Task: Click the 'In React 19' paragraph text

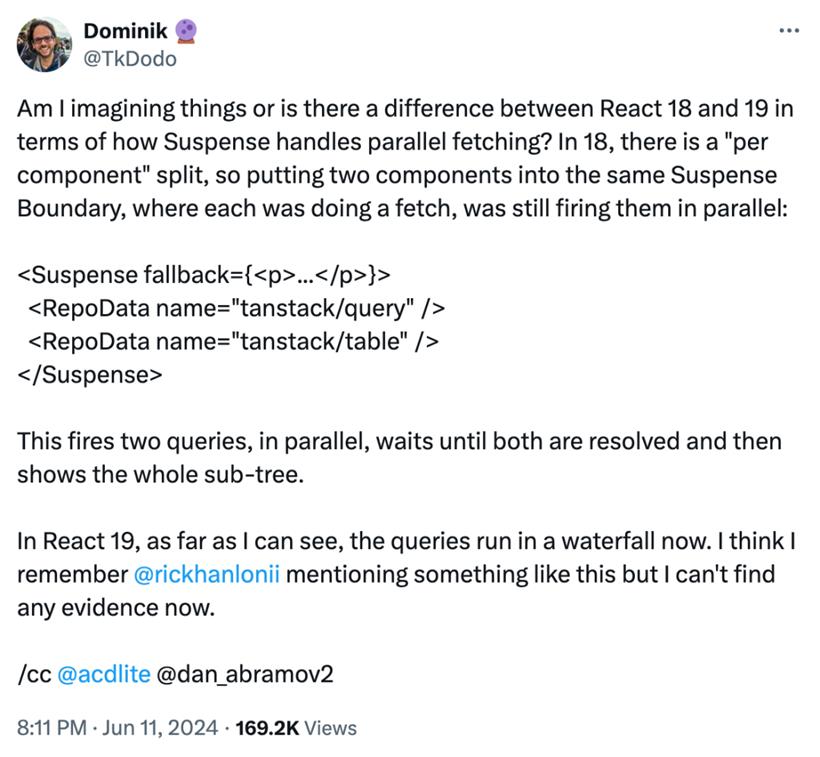Action: tap(406, 574)
